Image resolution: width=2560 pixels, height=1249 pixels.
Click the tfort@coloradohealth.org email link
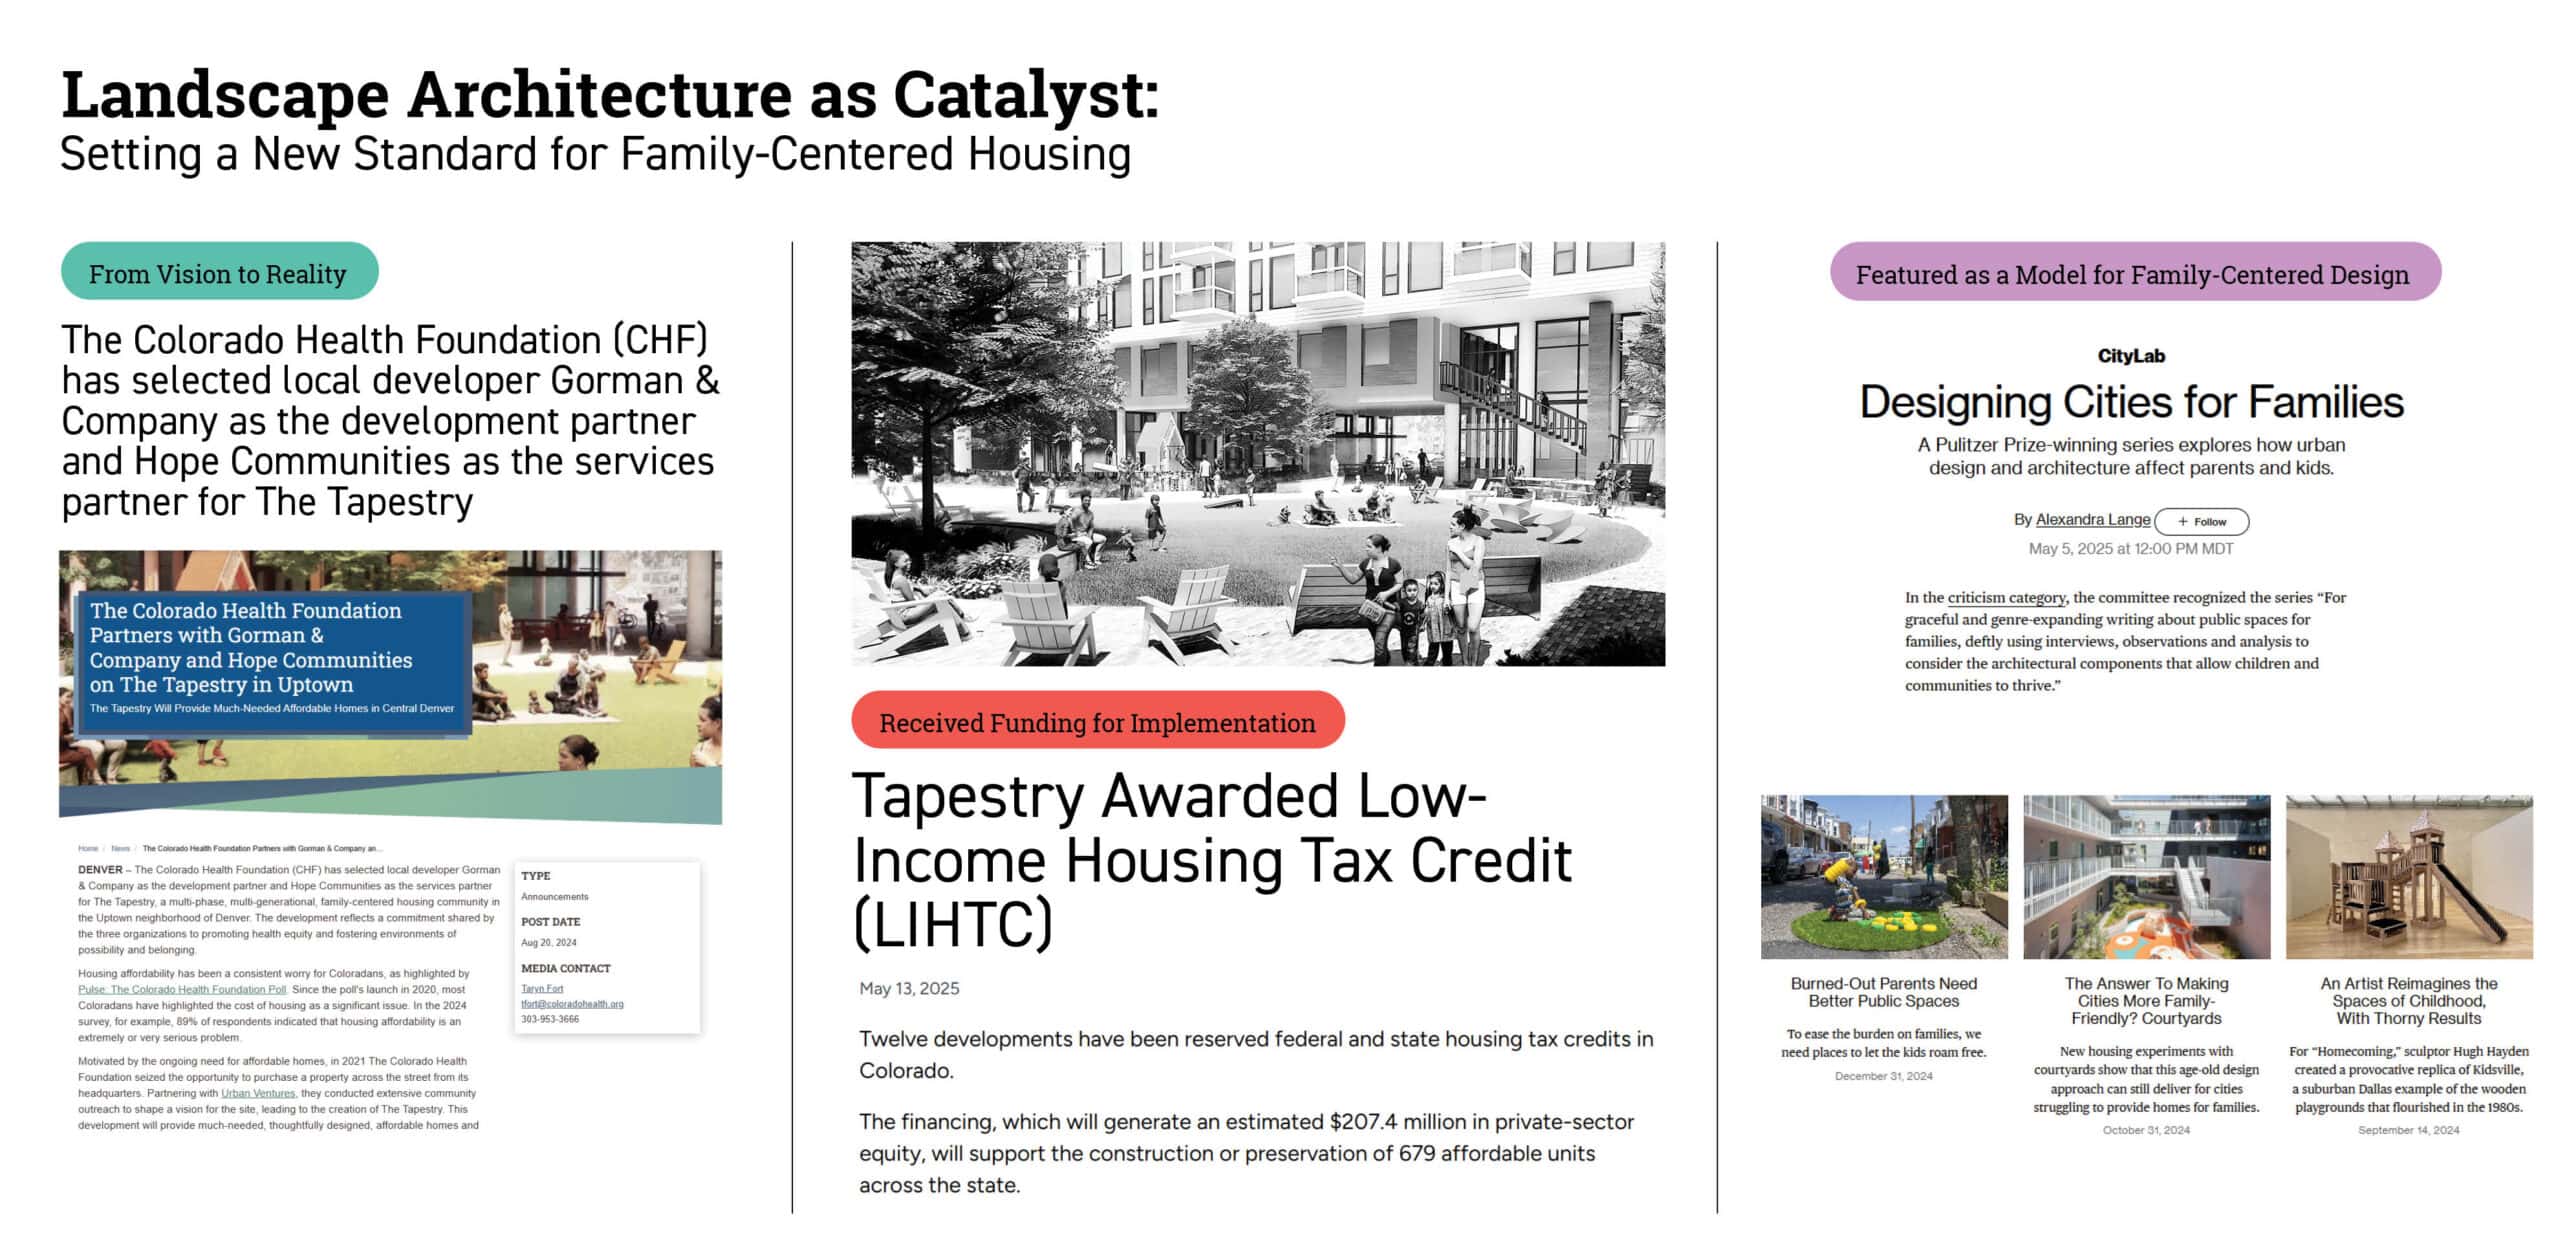[572, 1003]
